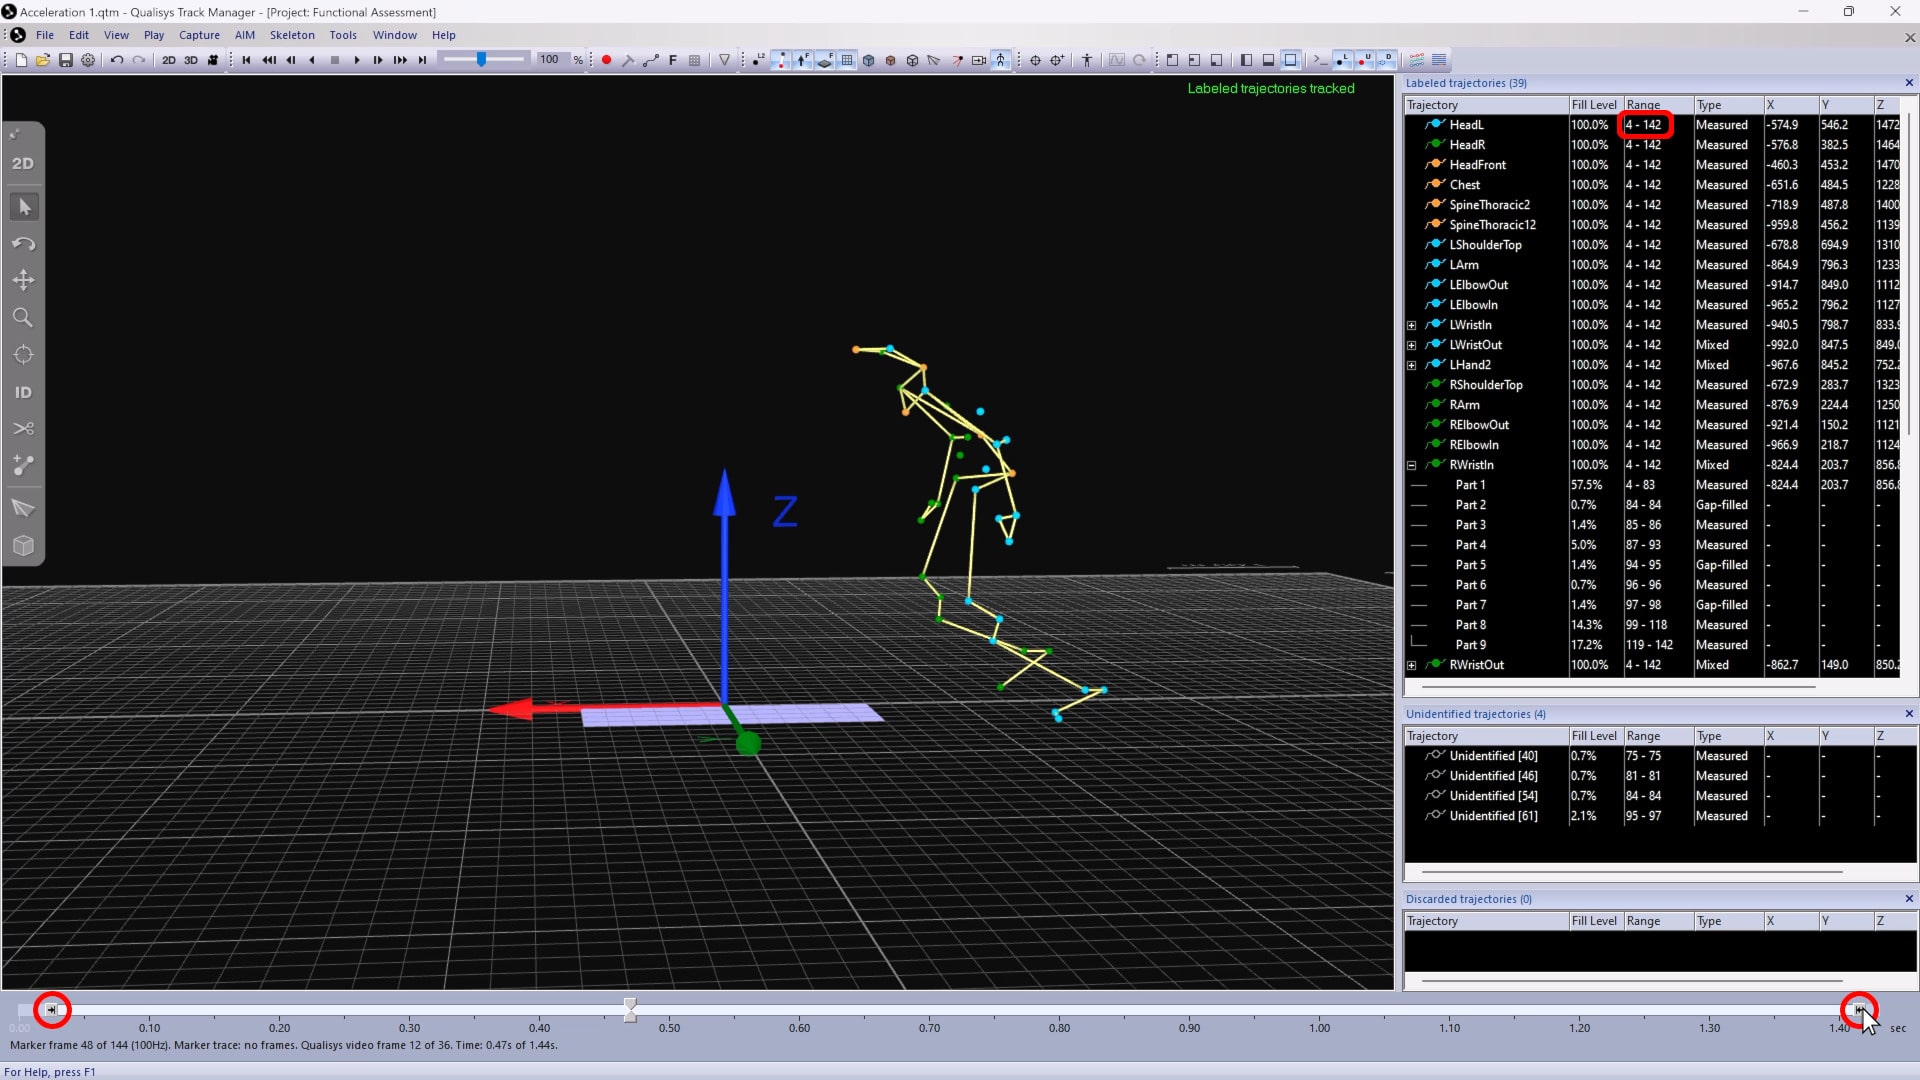1920x1080 pixels.
Task: Start a capture with the red record icon
Action: (606, 60)
